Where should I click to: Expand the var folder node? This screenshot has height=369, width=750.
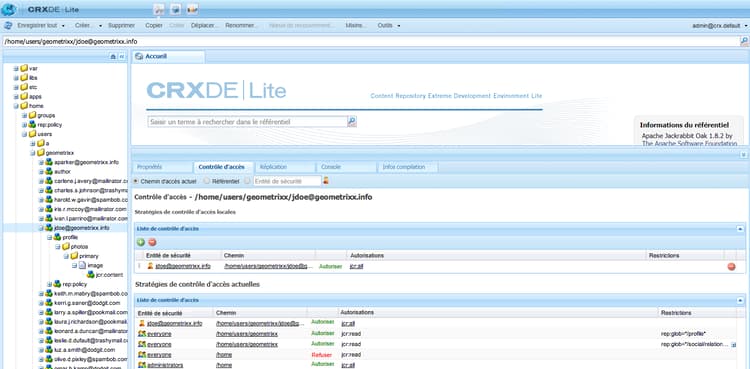(16, 68)
